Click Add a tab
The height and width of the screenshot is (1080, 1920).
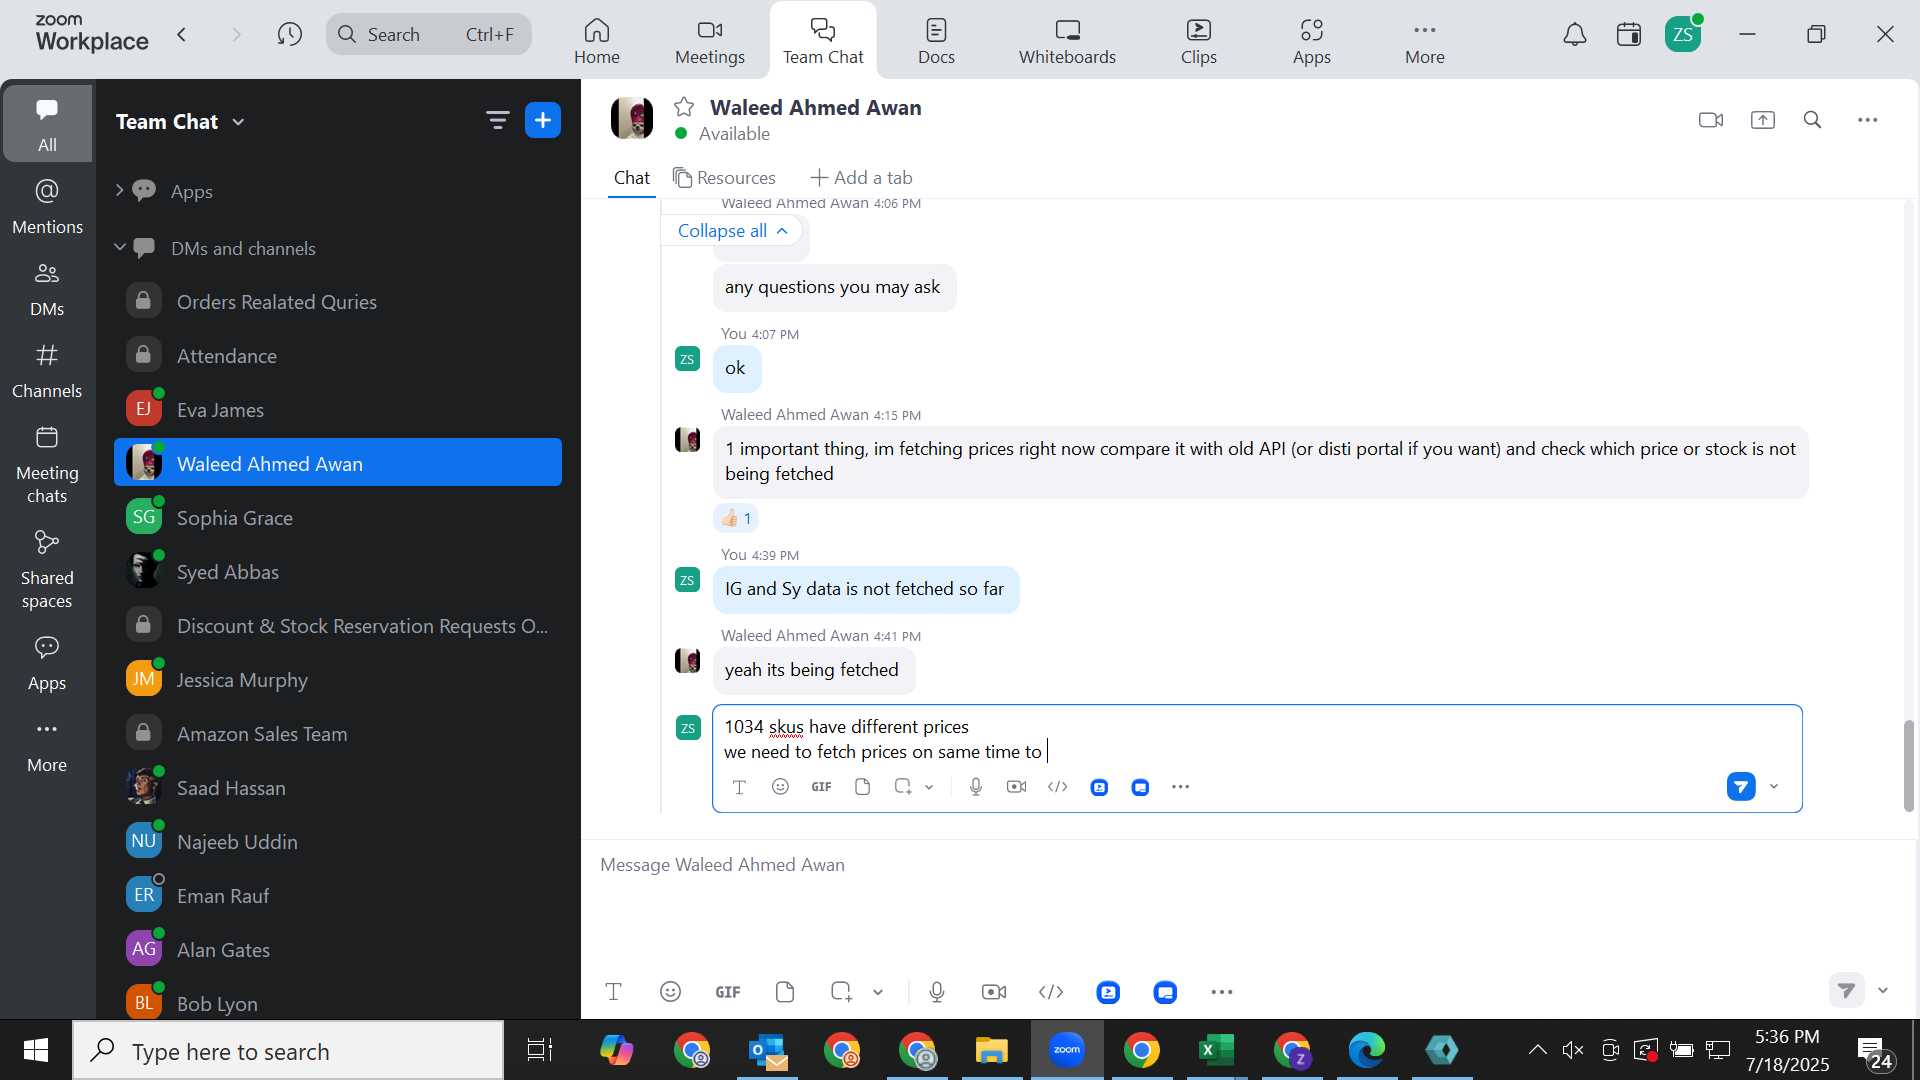pos(861,177)
